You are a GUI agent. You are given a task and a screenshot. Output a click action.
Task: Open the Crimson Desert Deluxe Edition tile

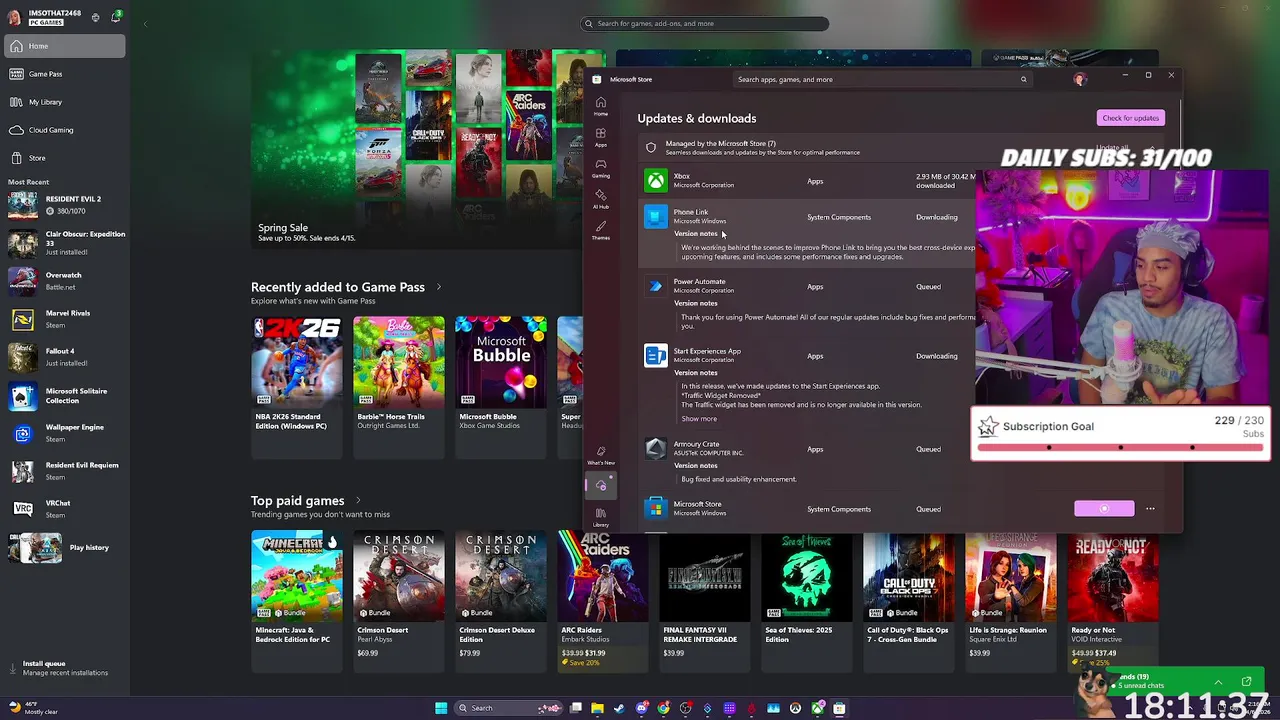click(x=500, y=602)
